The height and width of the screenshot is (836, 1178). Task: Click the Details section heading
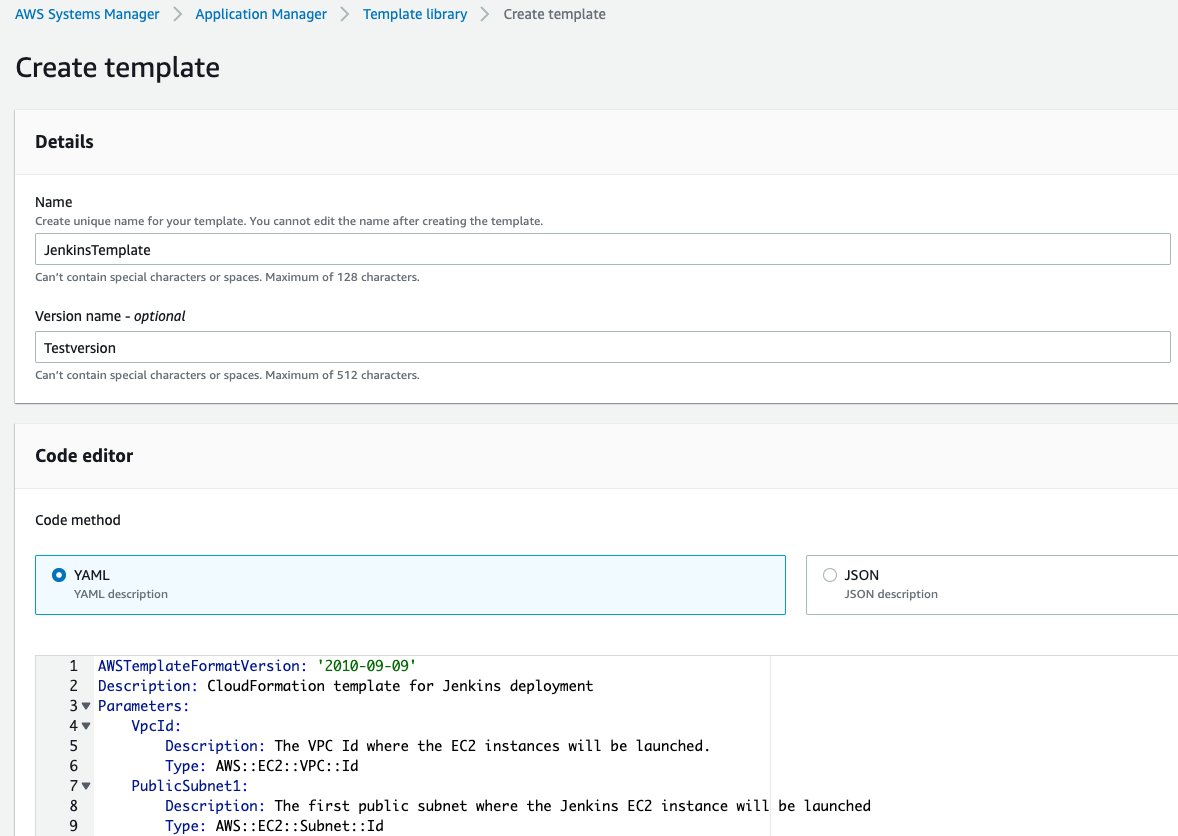(x=64, y=141)
